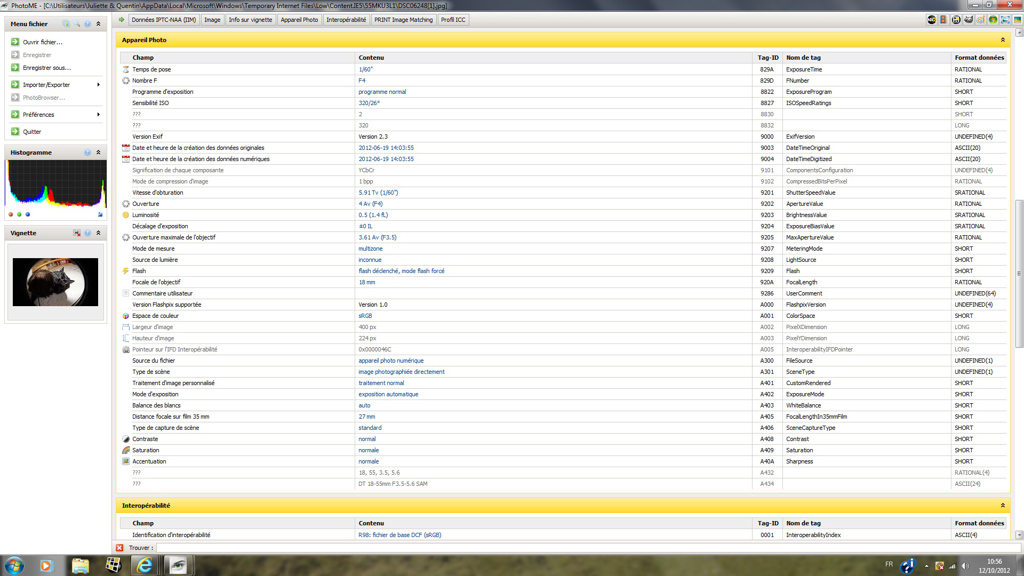The width and height of the screenshot is (1024, 576).
Task: Collapse the Interopérabilité section
Action: coord(1003,506)
